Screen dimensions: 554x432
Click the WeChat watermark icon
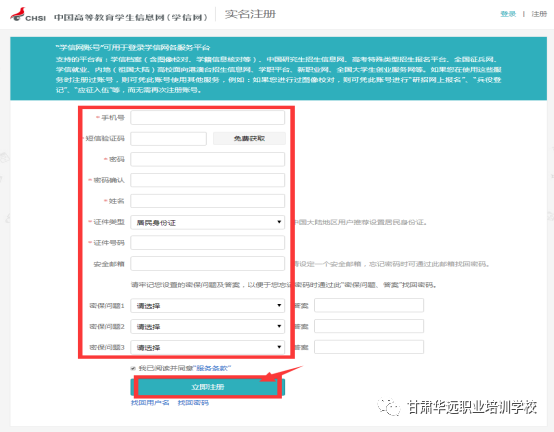pyautogui.click(x=389, y=407)
